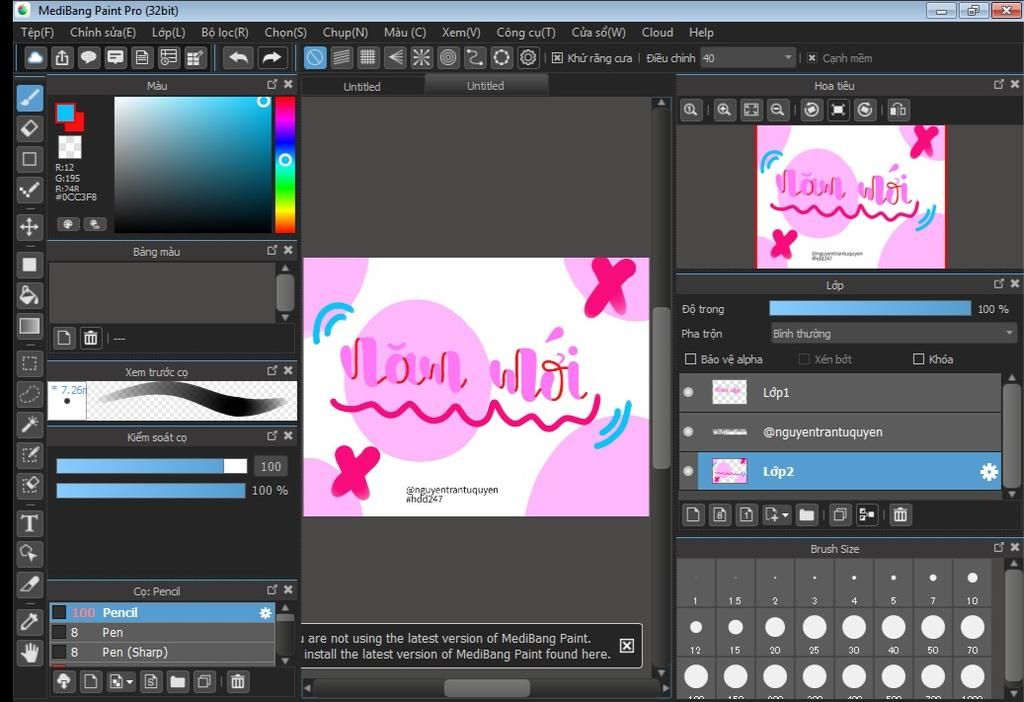Add new palette color page icon
Viewport: 1024px width, 702px height.
click(64, 338)
